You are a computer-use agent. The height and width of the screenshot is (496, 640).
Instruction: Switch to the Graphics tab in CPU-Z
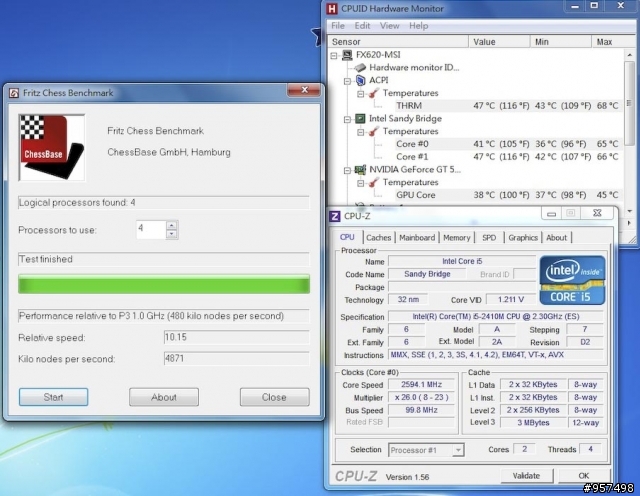coord(523,238)
